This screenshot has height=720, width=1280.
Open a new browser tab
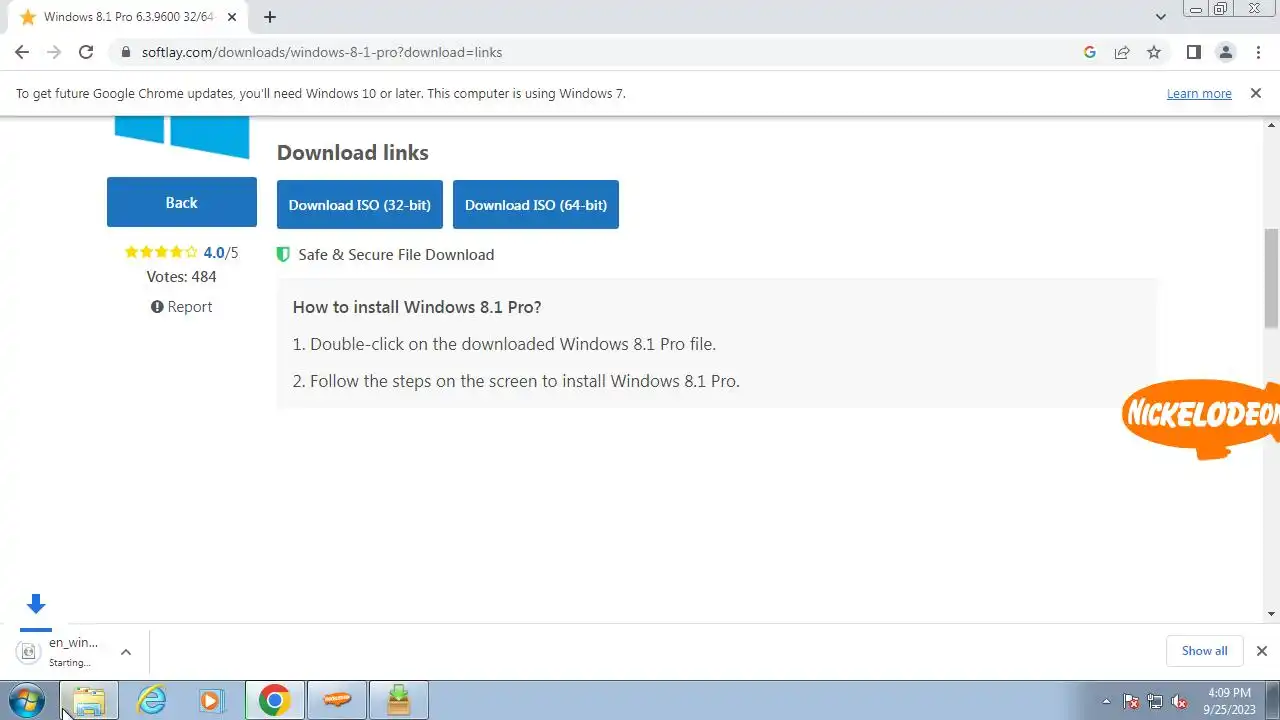[x=269, y=17]
